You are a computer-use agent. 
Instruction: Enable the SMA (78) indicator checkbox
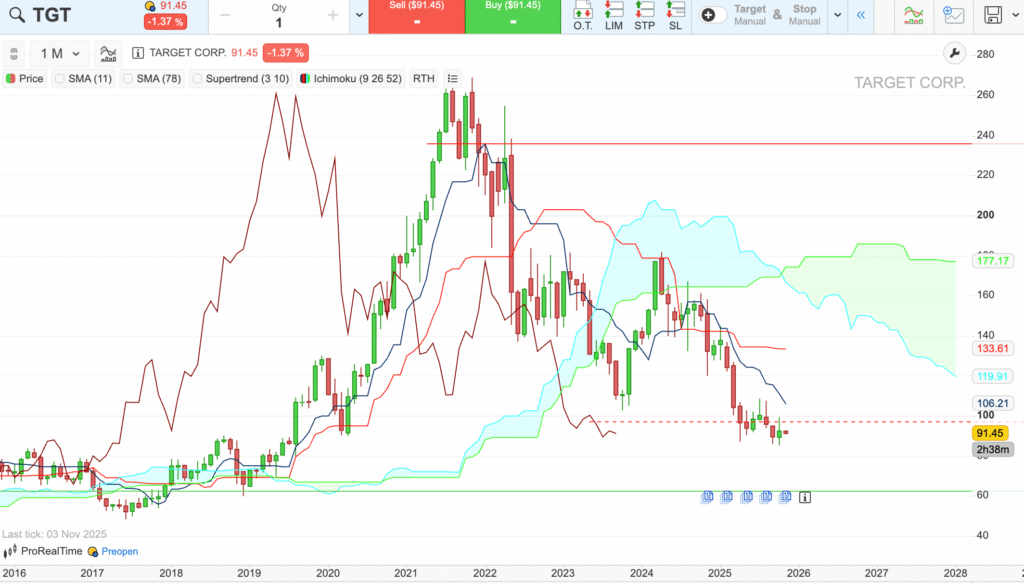(x=128, y=78)
